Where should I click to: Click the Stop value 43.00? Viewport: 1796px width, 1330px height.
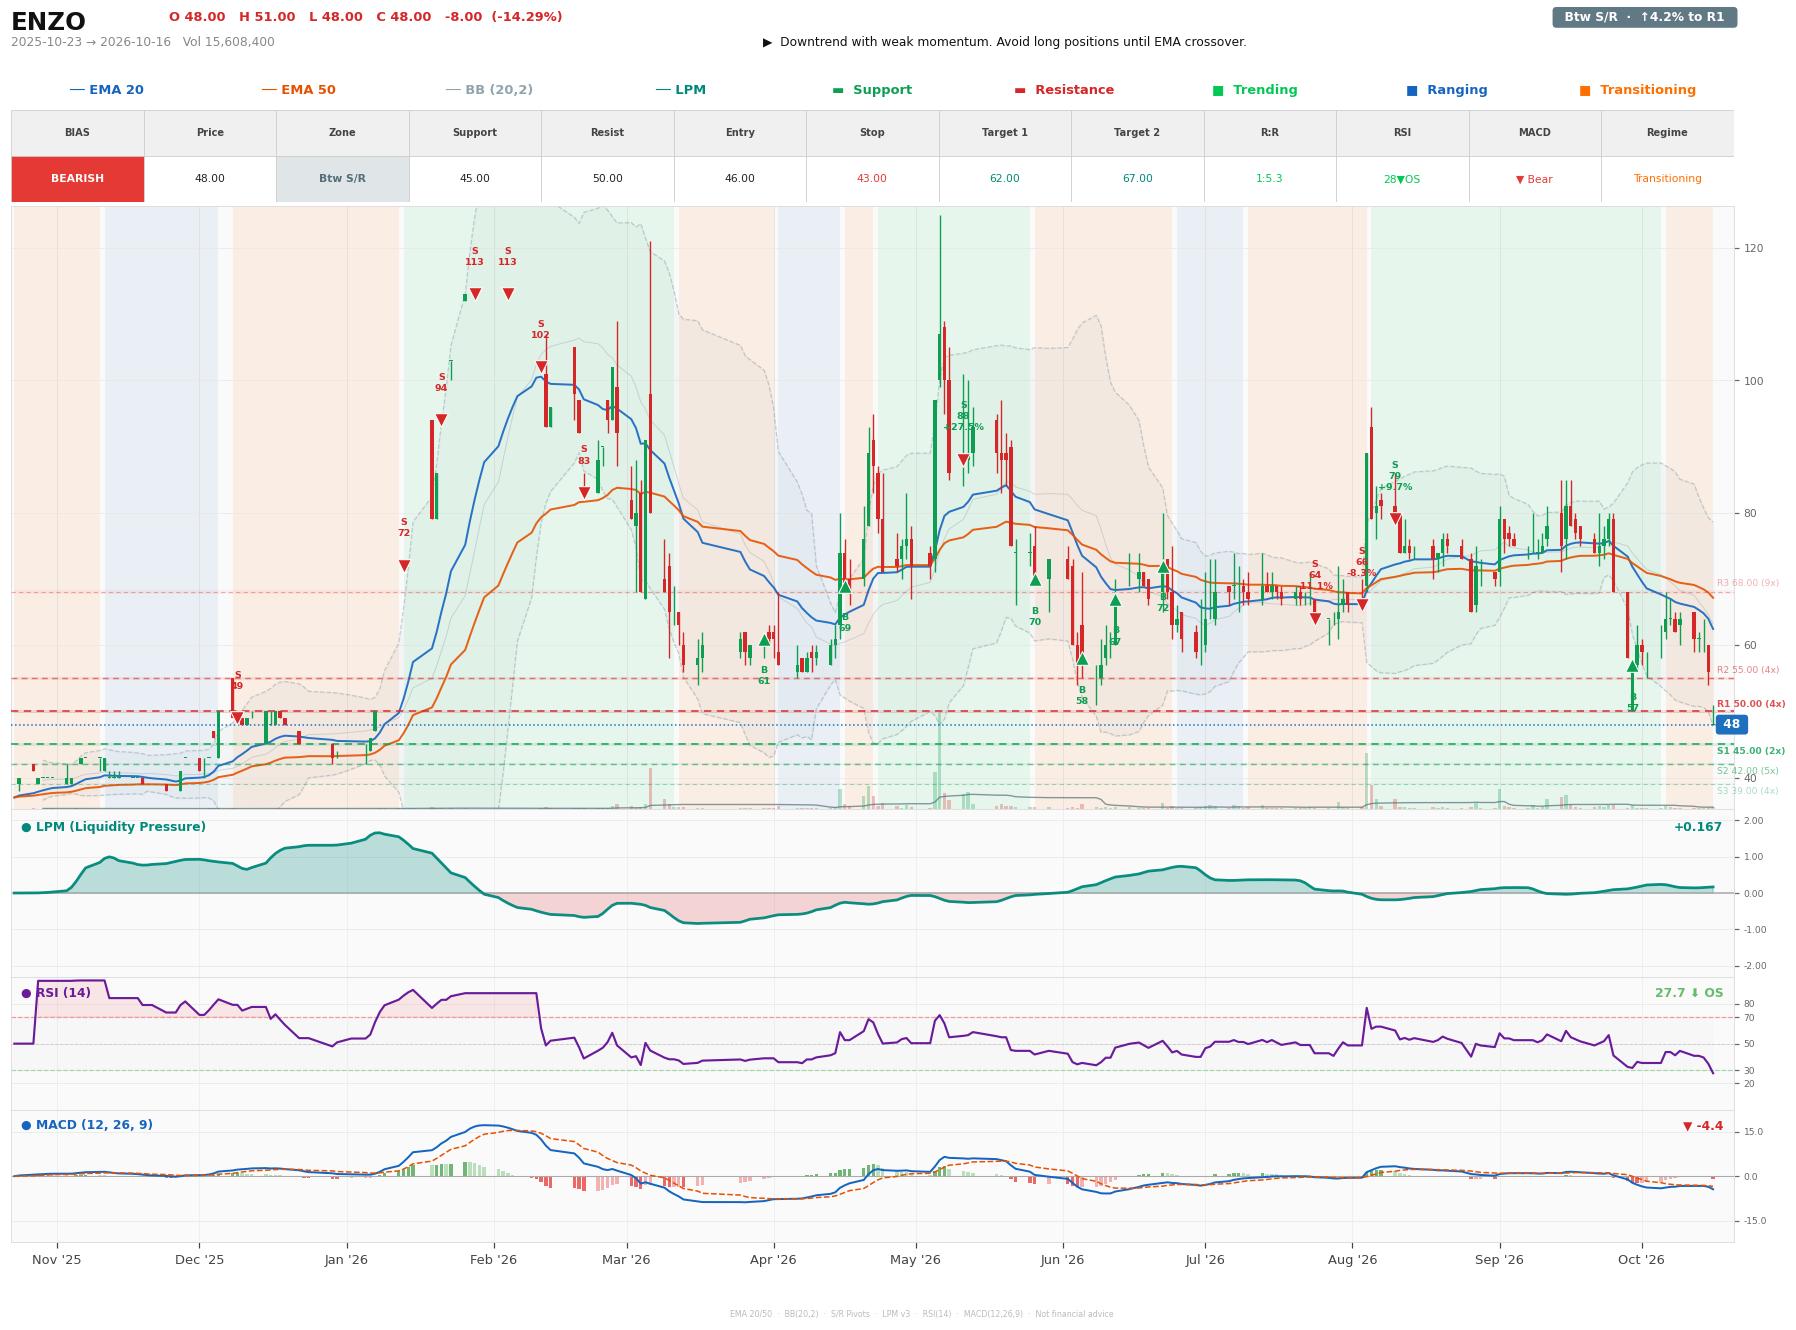(872, 179)
